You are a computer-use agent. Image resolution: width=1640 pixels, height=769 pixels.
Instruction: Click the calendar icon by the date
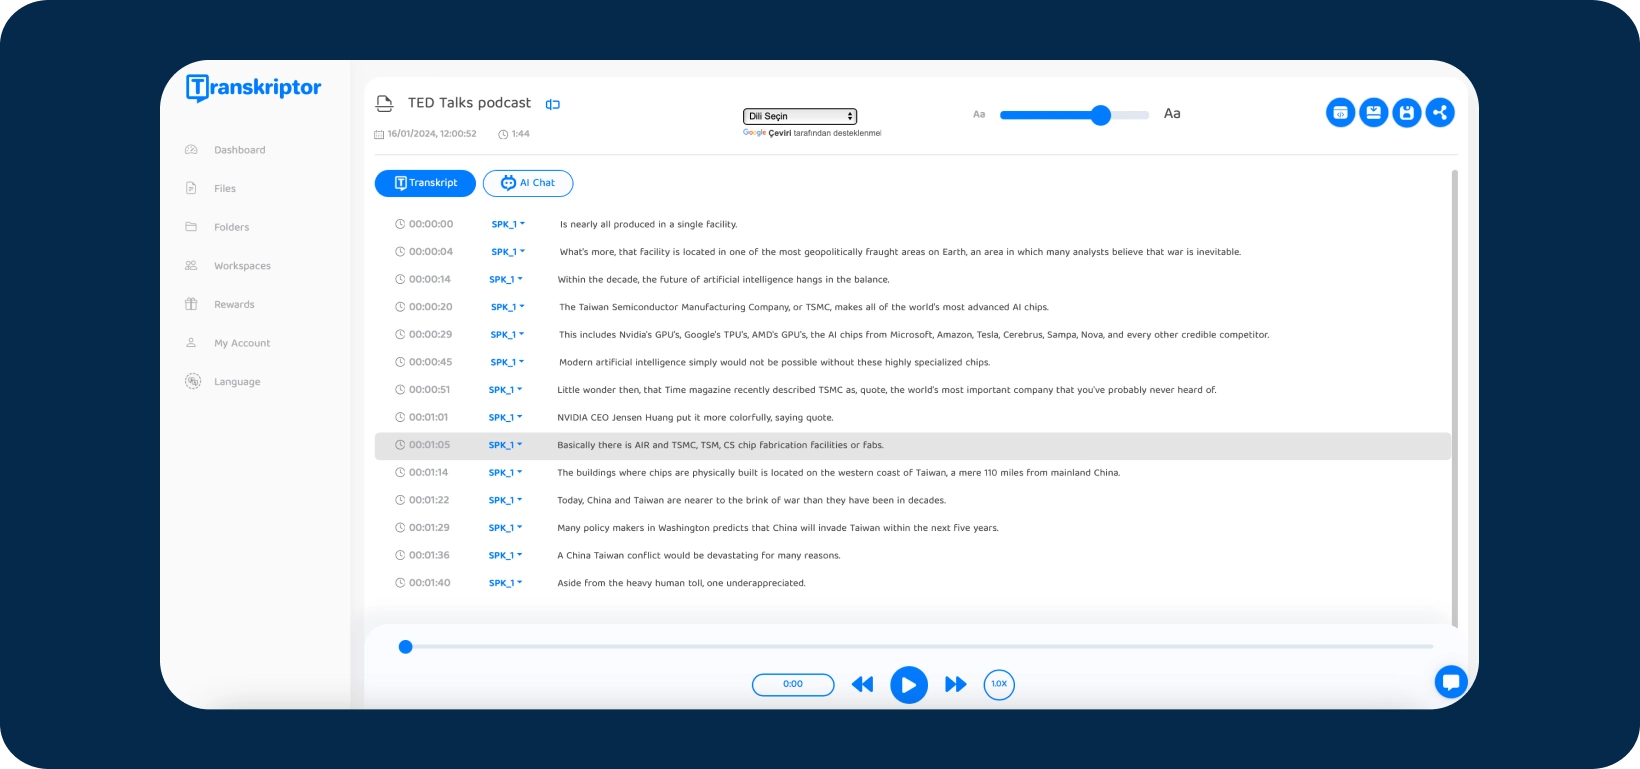379,134
